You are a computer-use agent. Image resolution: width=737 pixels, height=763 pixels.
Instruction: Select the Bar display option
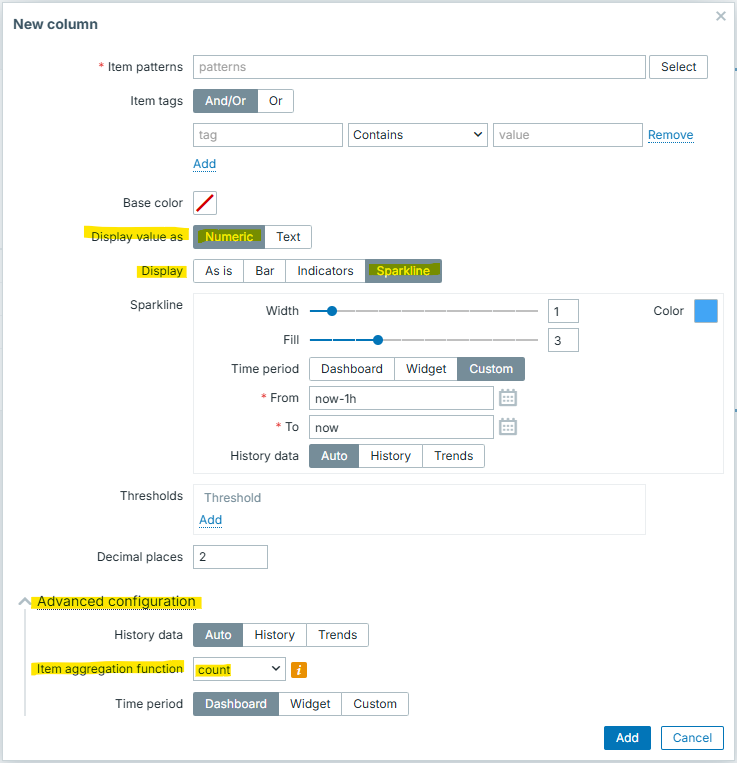click(265, 271)
